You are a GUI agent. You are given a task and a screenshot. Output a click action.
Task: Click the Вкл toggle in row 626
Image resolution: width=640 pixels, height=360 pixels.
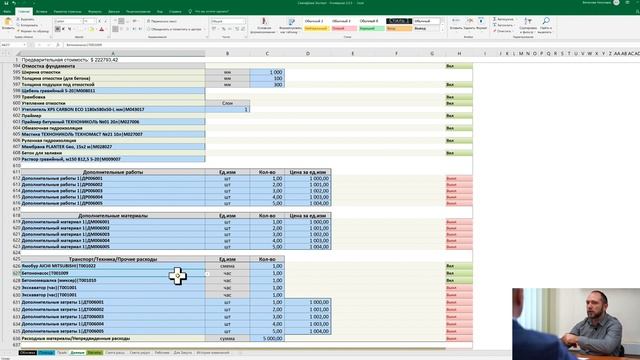(x=459, y=266)
